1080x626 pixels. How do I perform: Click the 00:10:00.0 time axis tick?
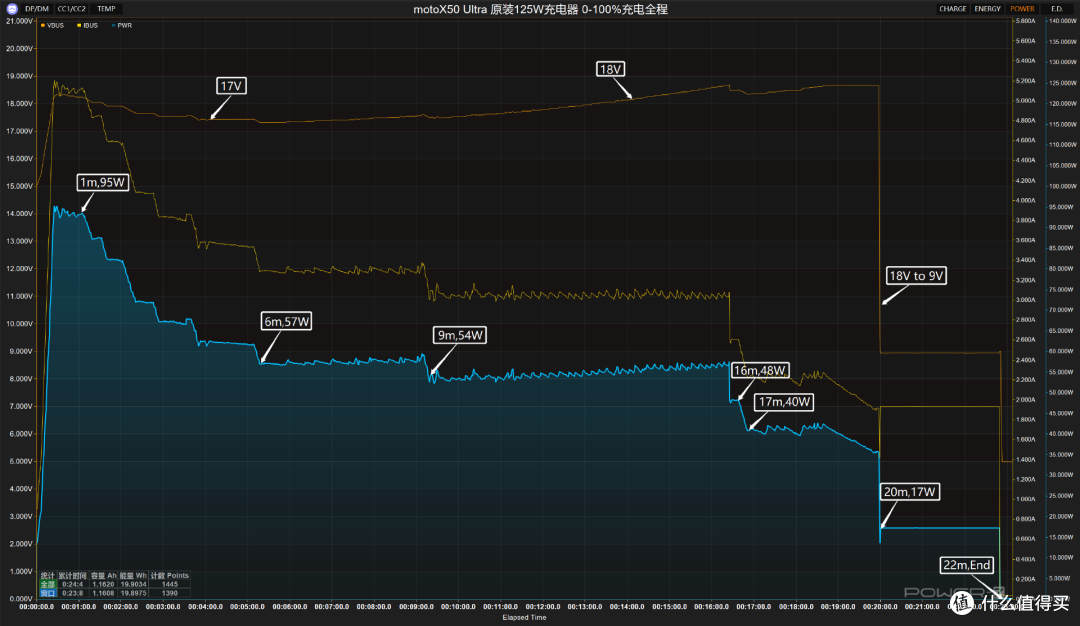(458, 607)
